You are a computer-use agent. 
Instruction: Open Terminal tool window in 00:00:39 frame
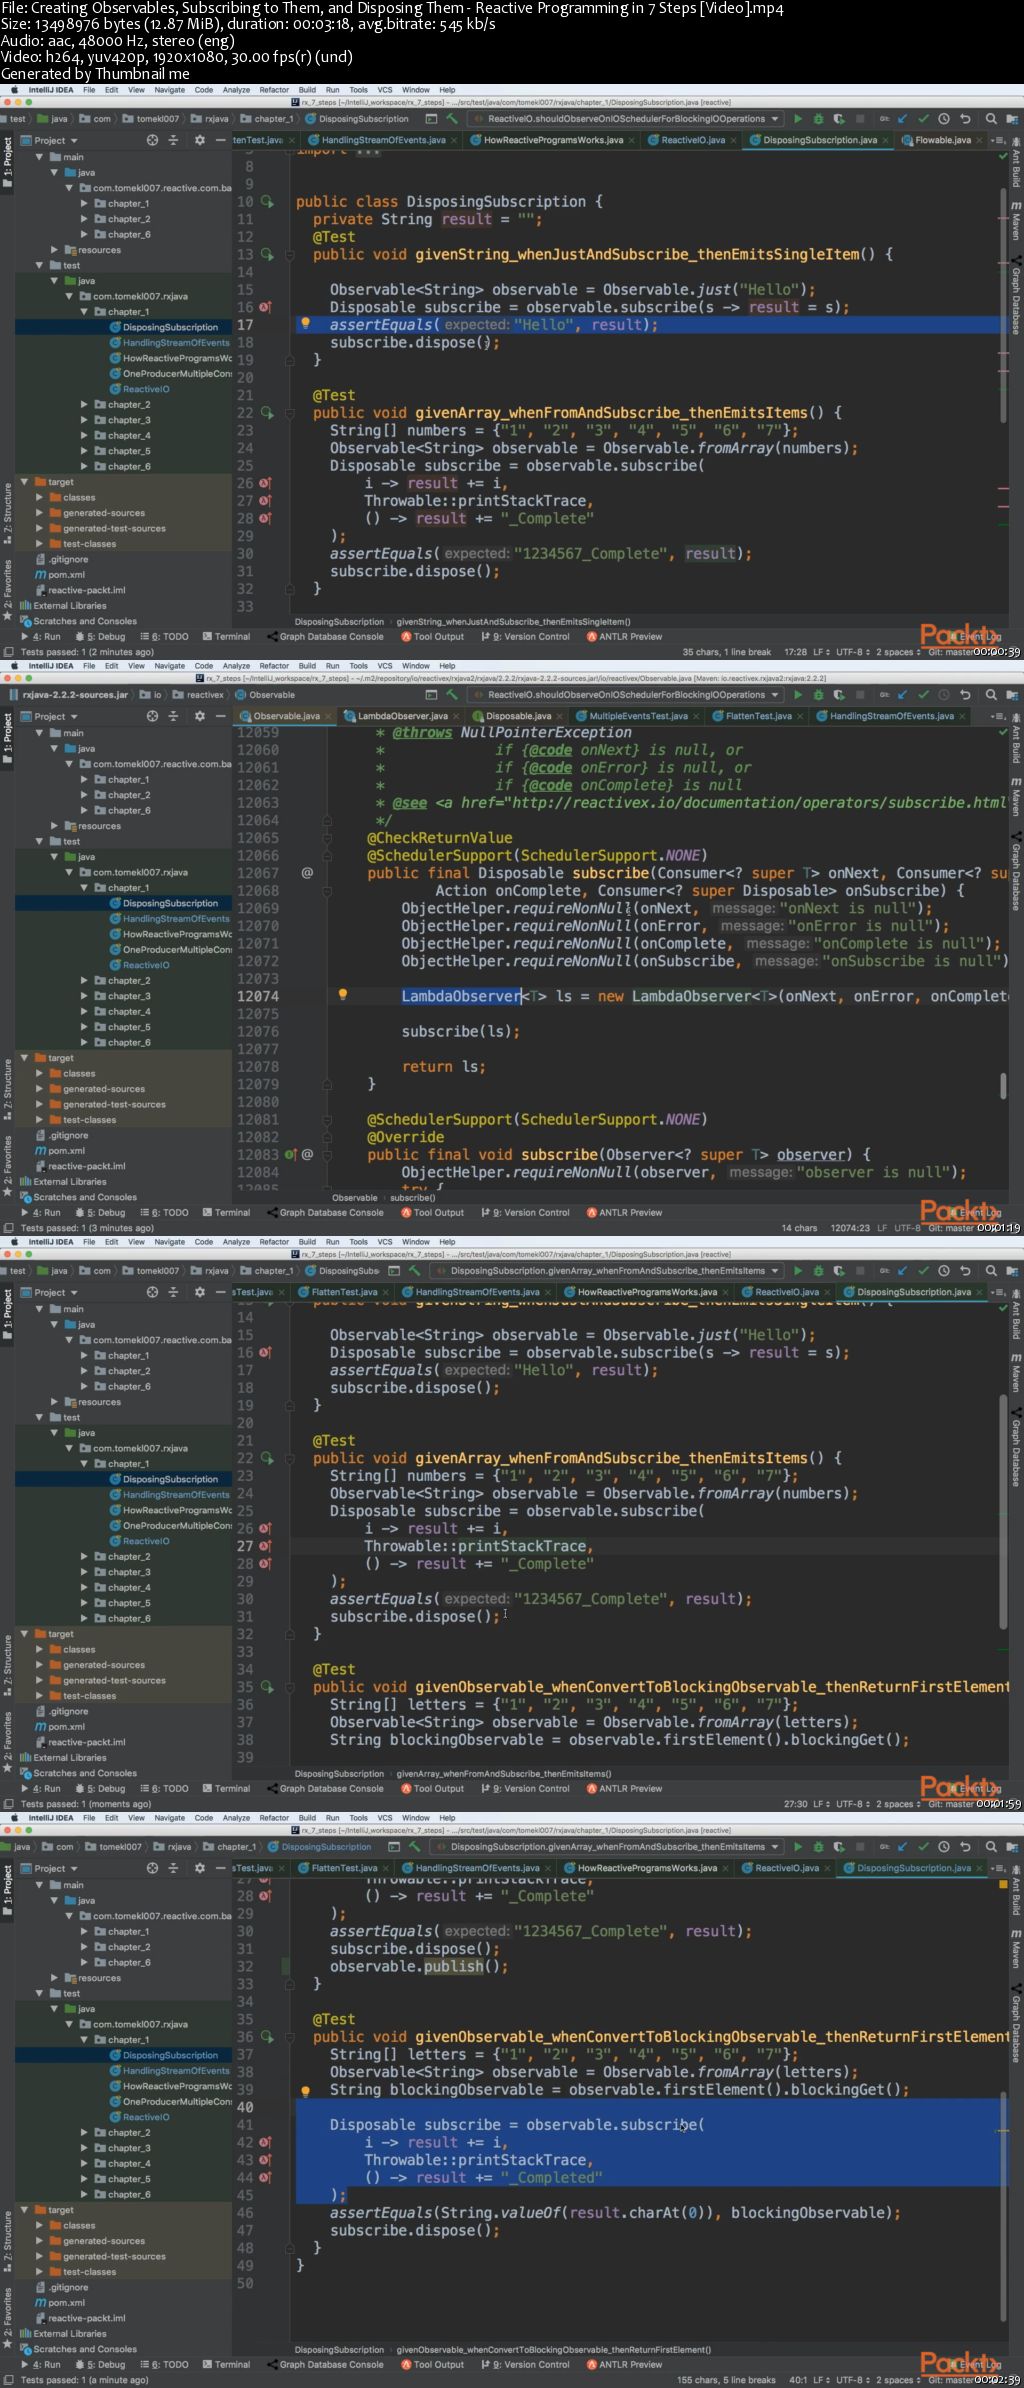click(226, 637)
